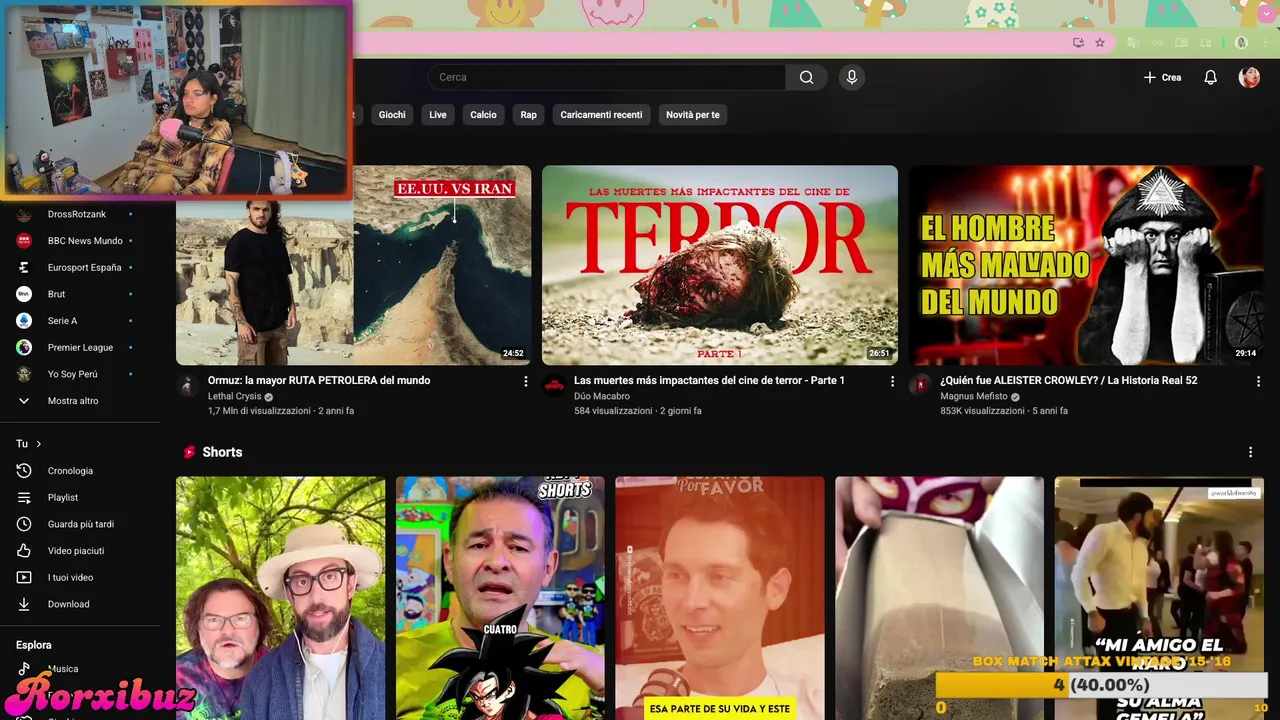Click the translate extension icon

click(x=1133, y=43)
